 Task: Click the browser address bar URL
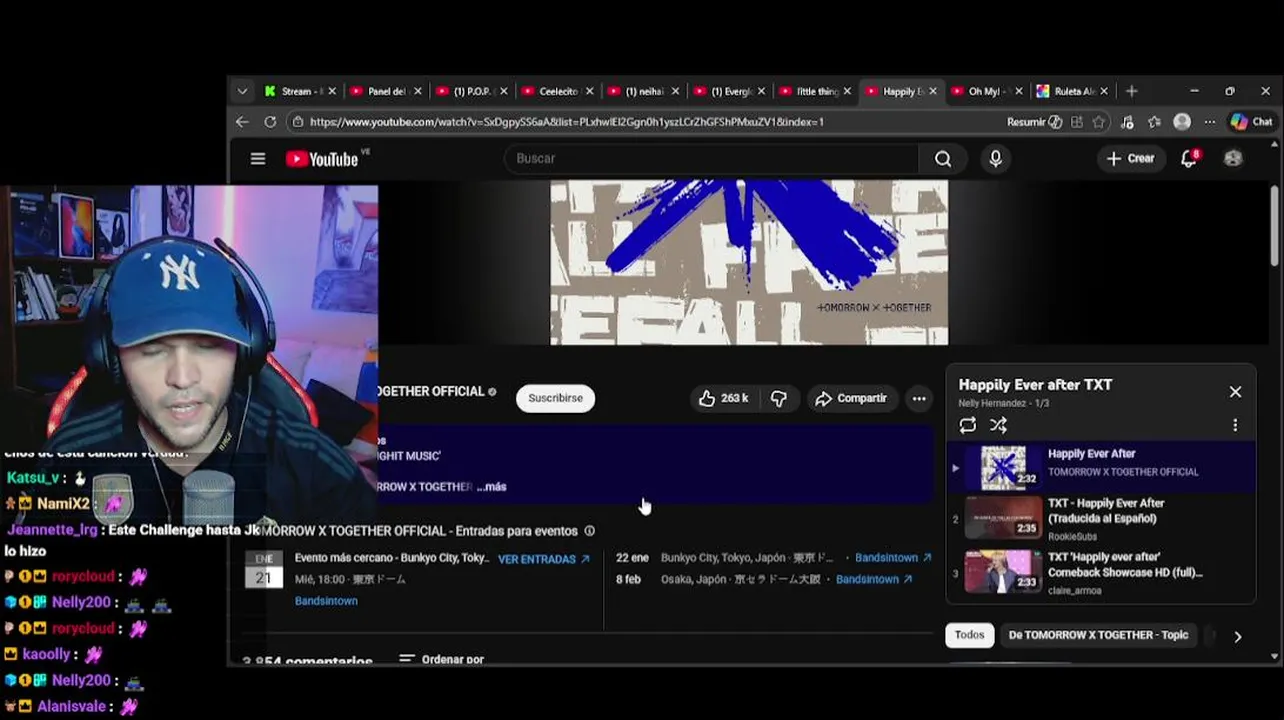(x=566, y=122)
